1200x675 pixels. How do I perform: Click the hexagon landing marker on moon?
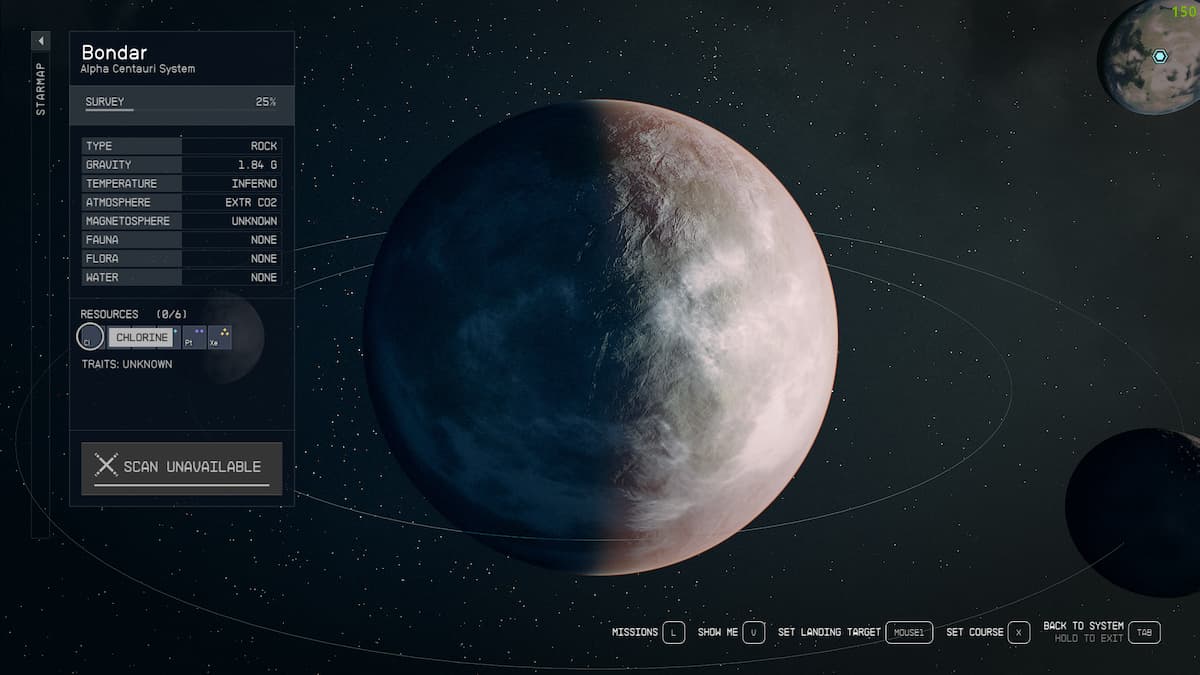(1159, 57)
